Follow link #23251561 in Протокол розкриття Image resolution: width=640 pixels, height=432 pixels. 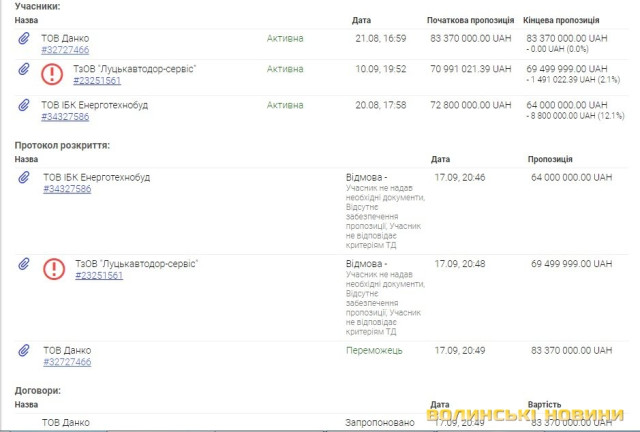click(98, 275)
